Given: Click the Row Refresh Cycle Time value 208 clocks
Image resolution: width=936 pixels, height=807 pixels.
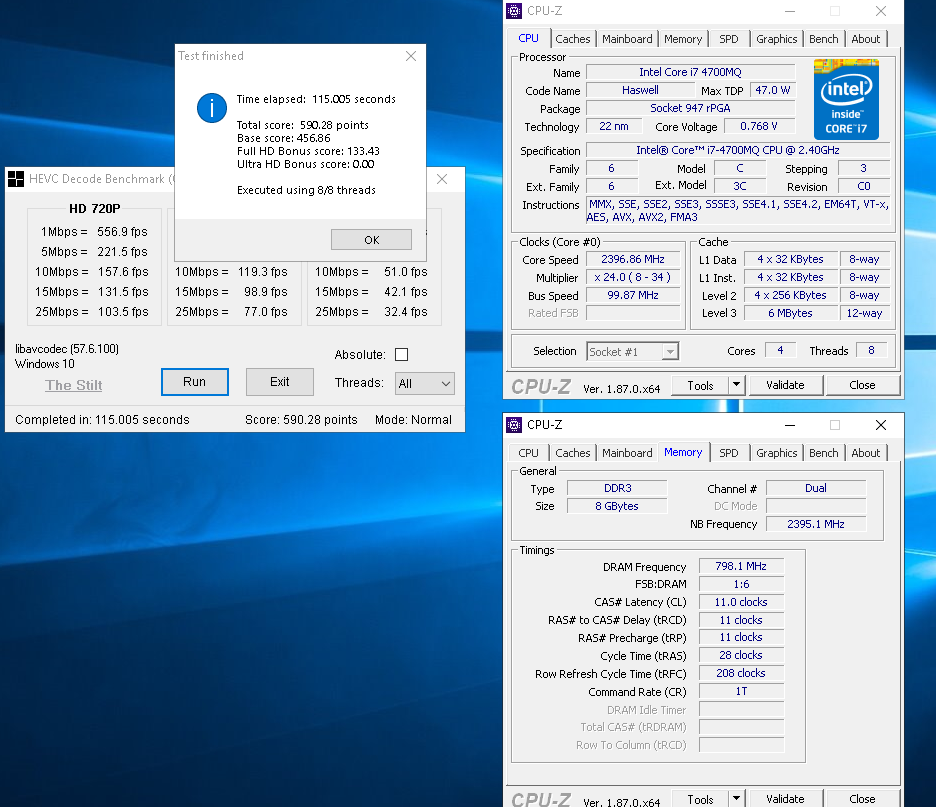Looking at the screenshot, I should point(741,673).
